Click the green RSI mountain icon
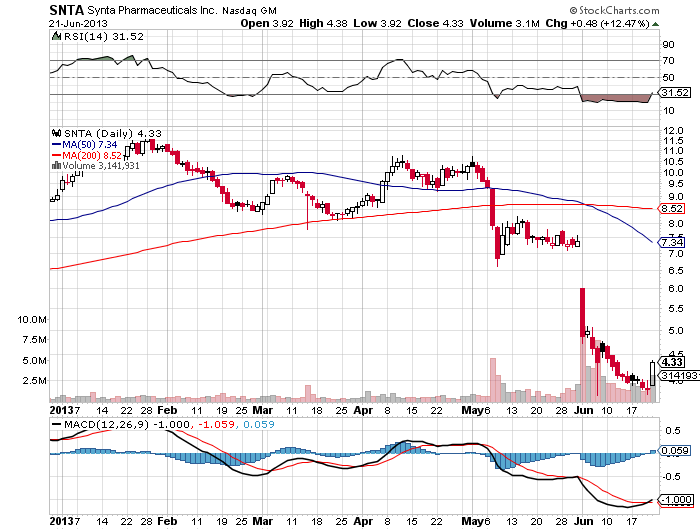Image resolution: width=700 pixels, height=530 pixels. (56, 36)
